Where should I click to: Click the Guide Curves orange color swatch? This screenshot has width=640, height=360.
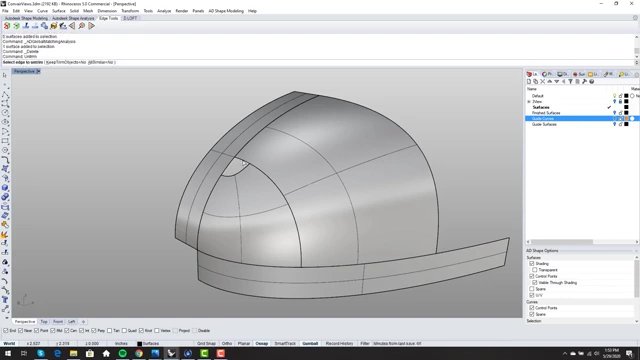(x=626, y=118)
